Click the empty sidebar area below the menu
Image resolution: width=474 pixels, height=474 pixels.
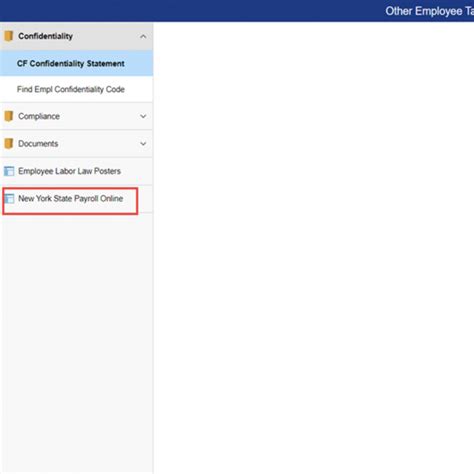76,343
